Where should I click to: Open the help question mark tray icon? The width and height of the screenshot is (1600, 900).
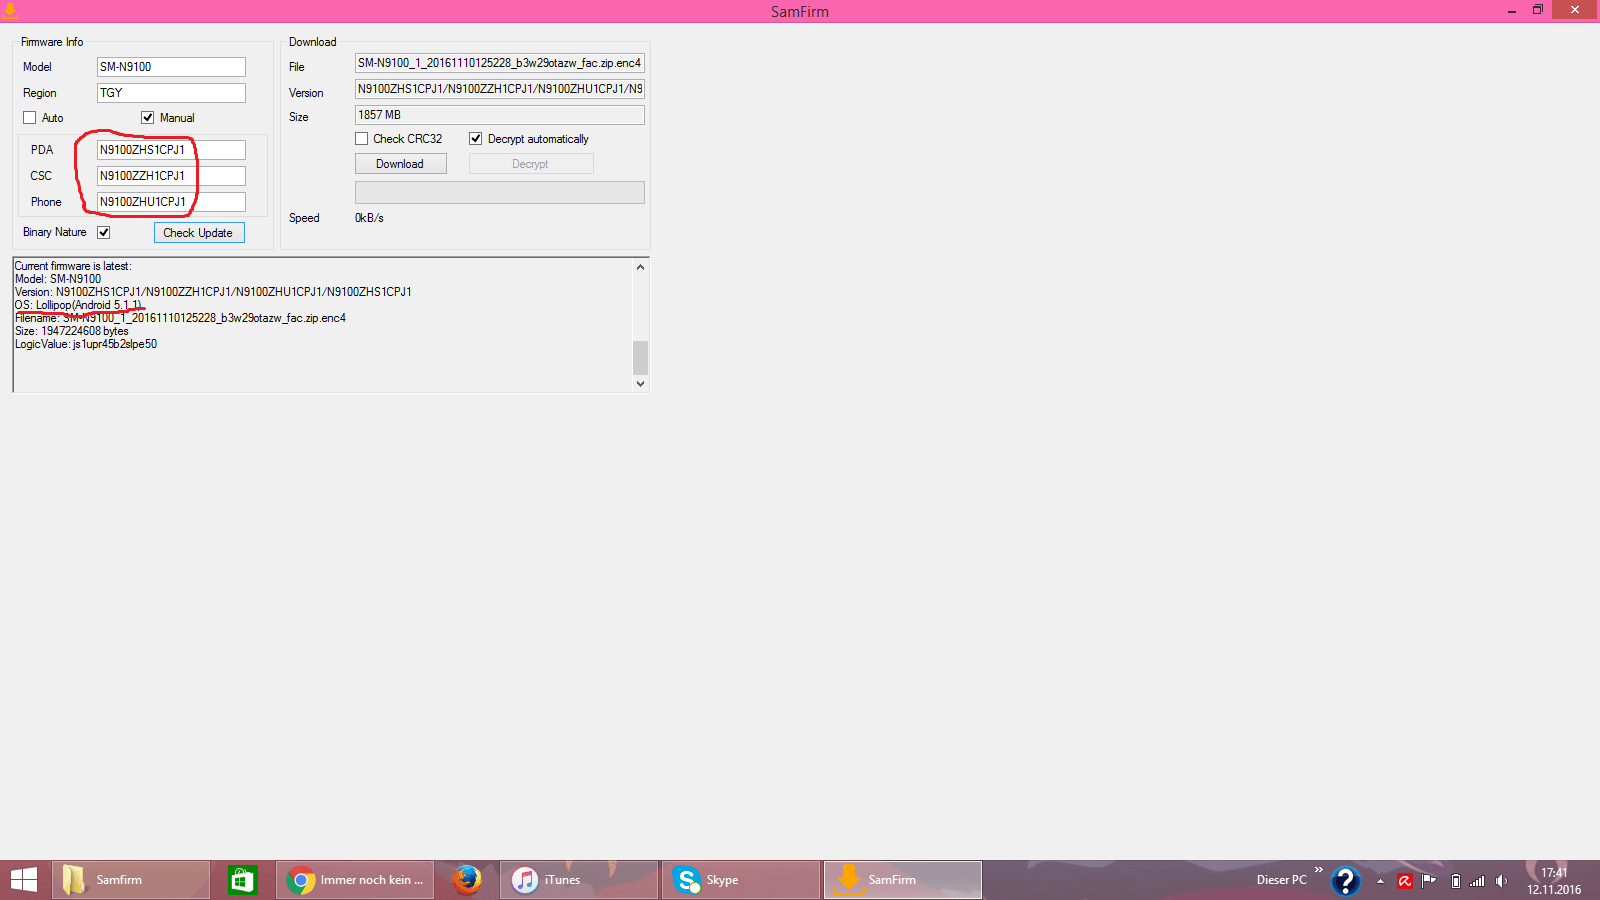tap(1346, 881)
